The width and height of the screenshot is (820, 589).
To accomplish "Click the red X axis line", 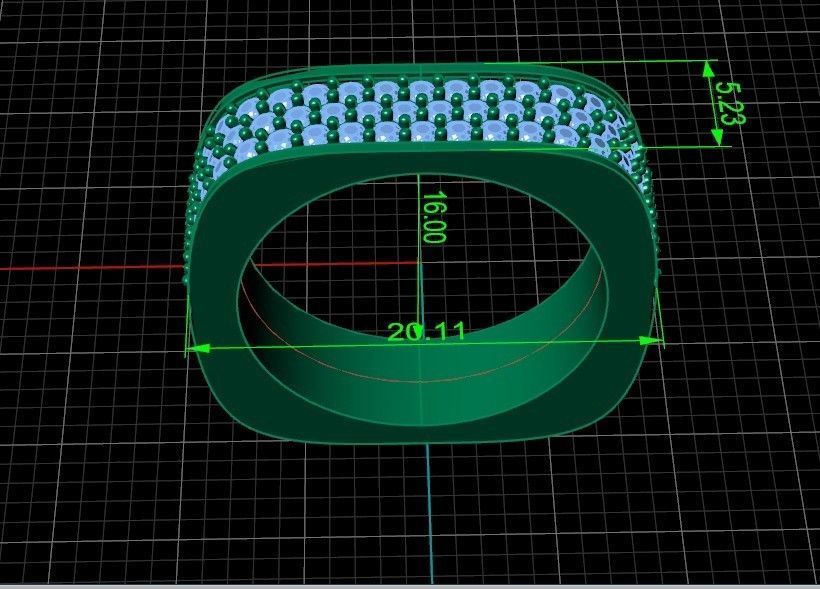I will tap(92, 268).
